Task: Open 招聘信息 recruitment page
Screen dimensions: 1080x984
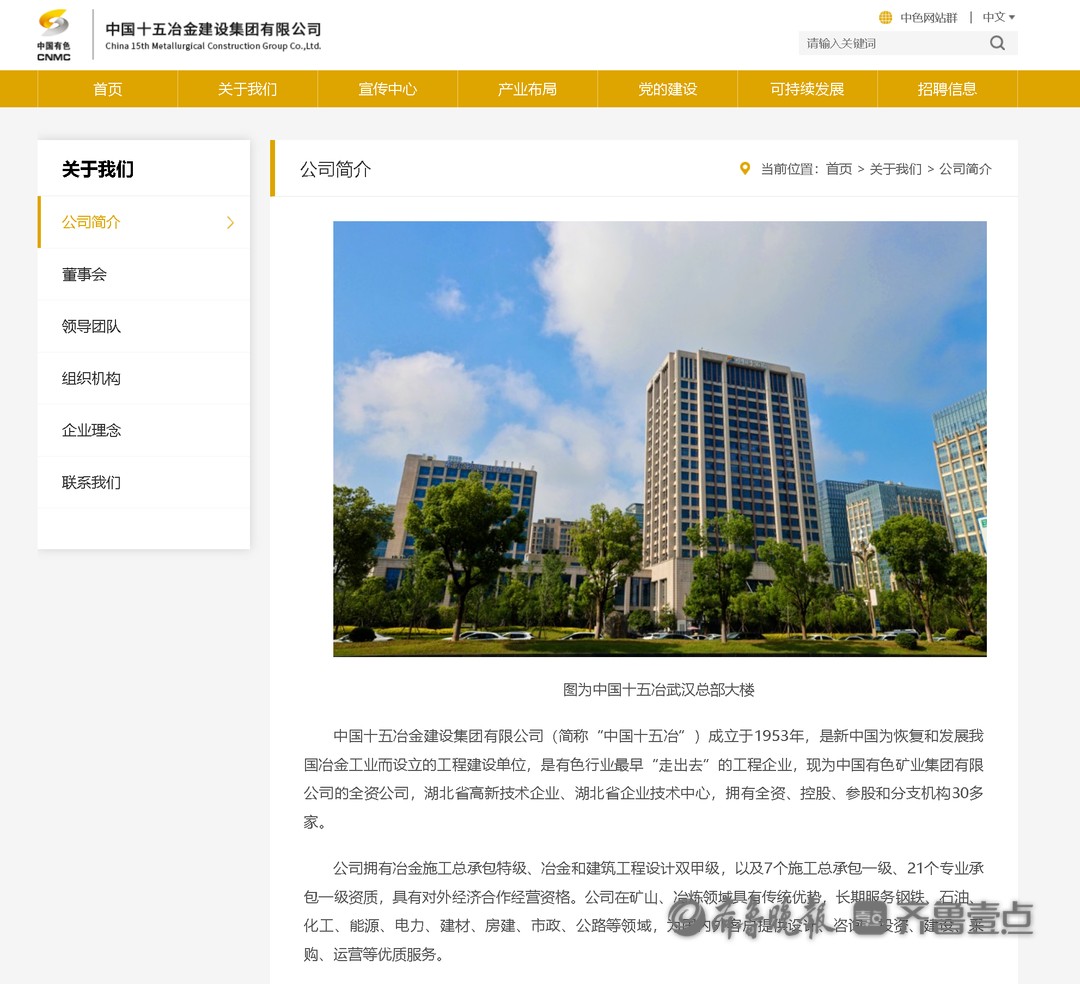Action: [x=947, y=89]
